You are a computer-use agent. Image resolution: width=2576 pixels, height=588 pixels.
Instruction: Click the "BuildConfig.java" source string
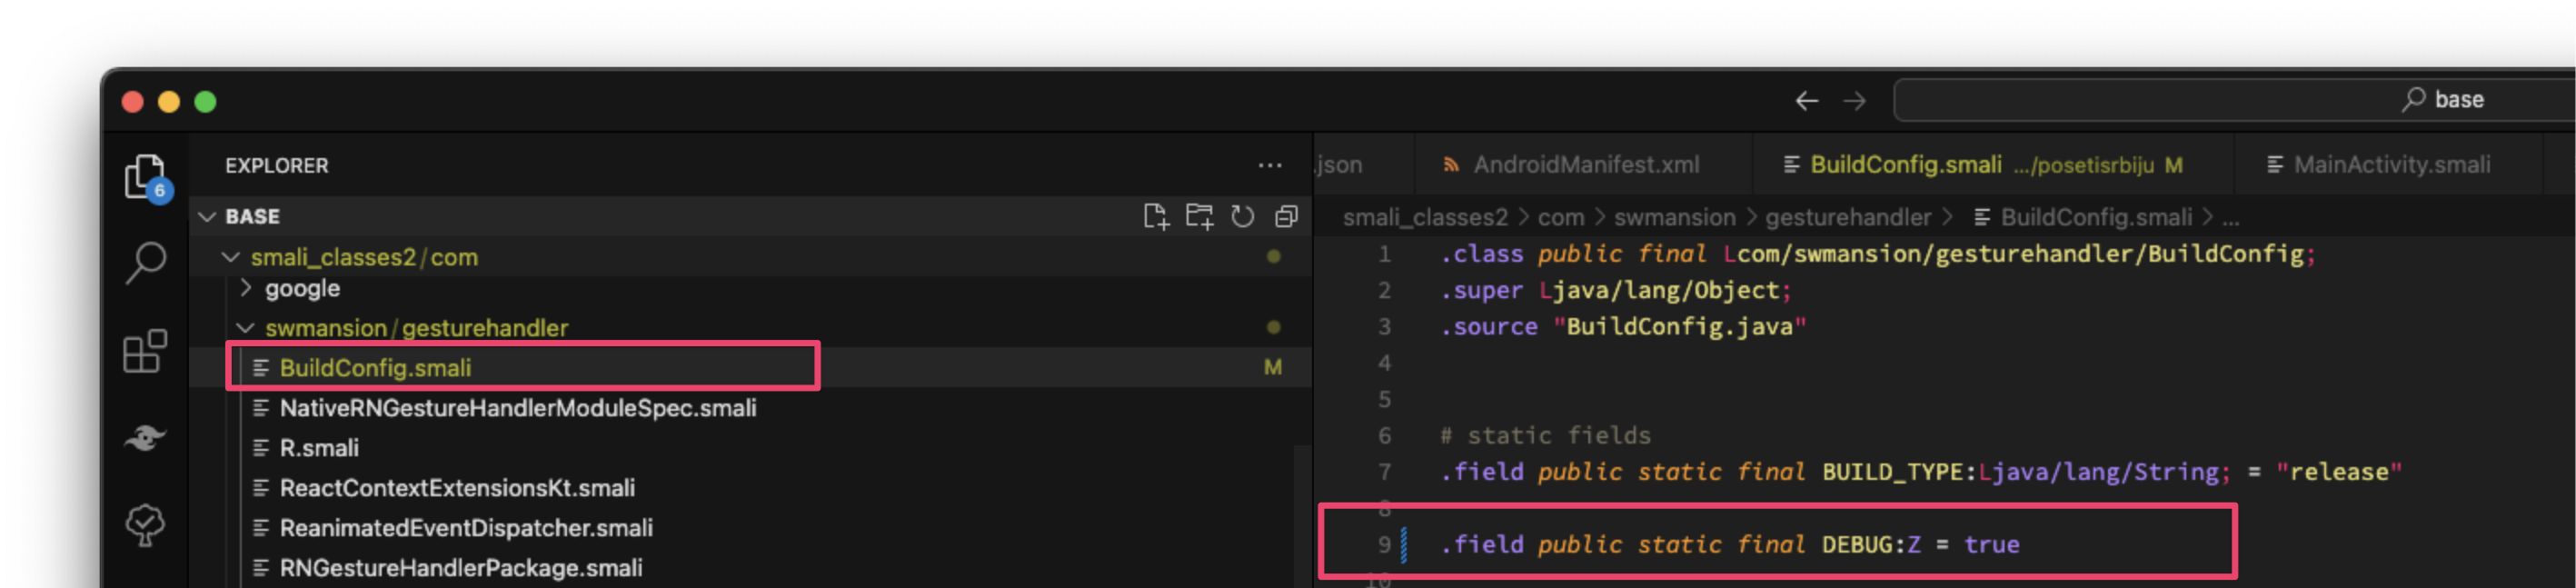tap(1679, 326)
